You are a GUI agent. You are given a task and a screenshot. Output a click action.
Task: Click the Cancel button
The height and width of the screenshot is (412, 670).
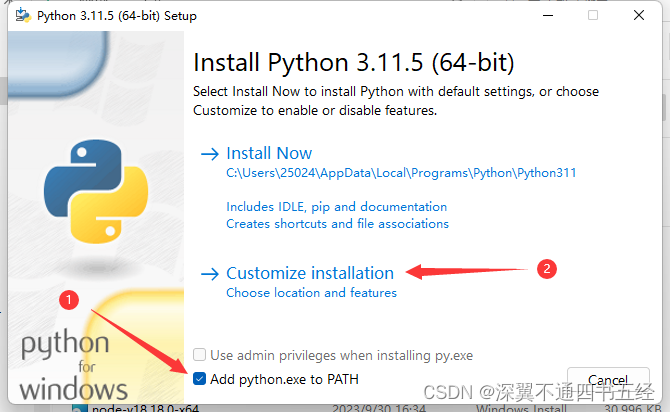pos(608,380)
